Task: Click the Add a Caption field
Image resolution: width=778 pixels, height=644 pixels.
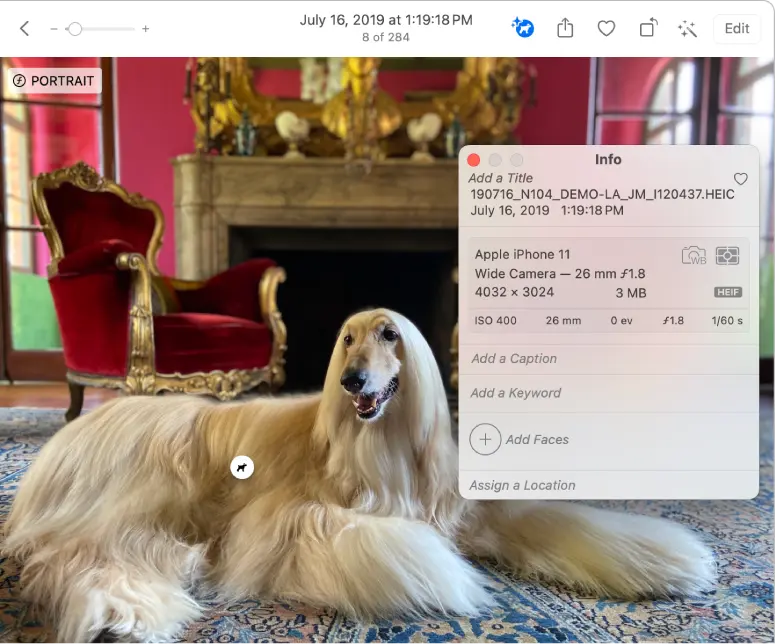Action: [x=609, y=359]
